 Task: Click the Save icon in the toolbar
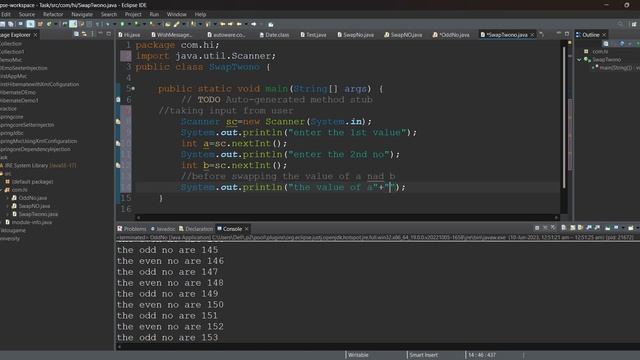[2, 24]
